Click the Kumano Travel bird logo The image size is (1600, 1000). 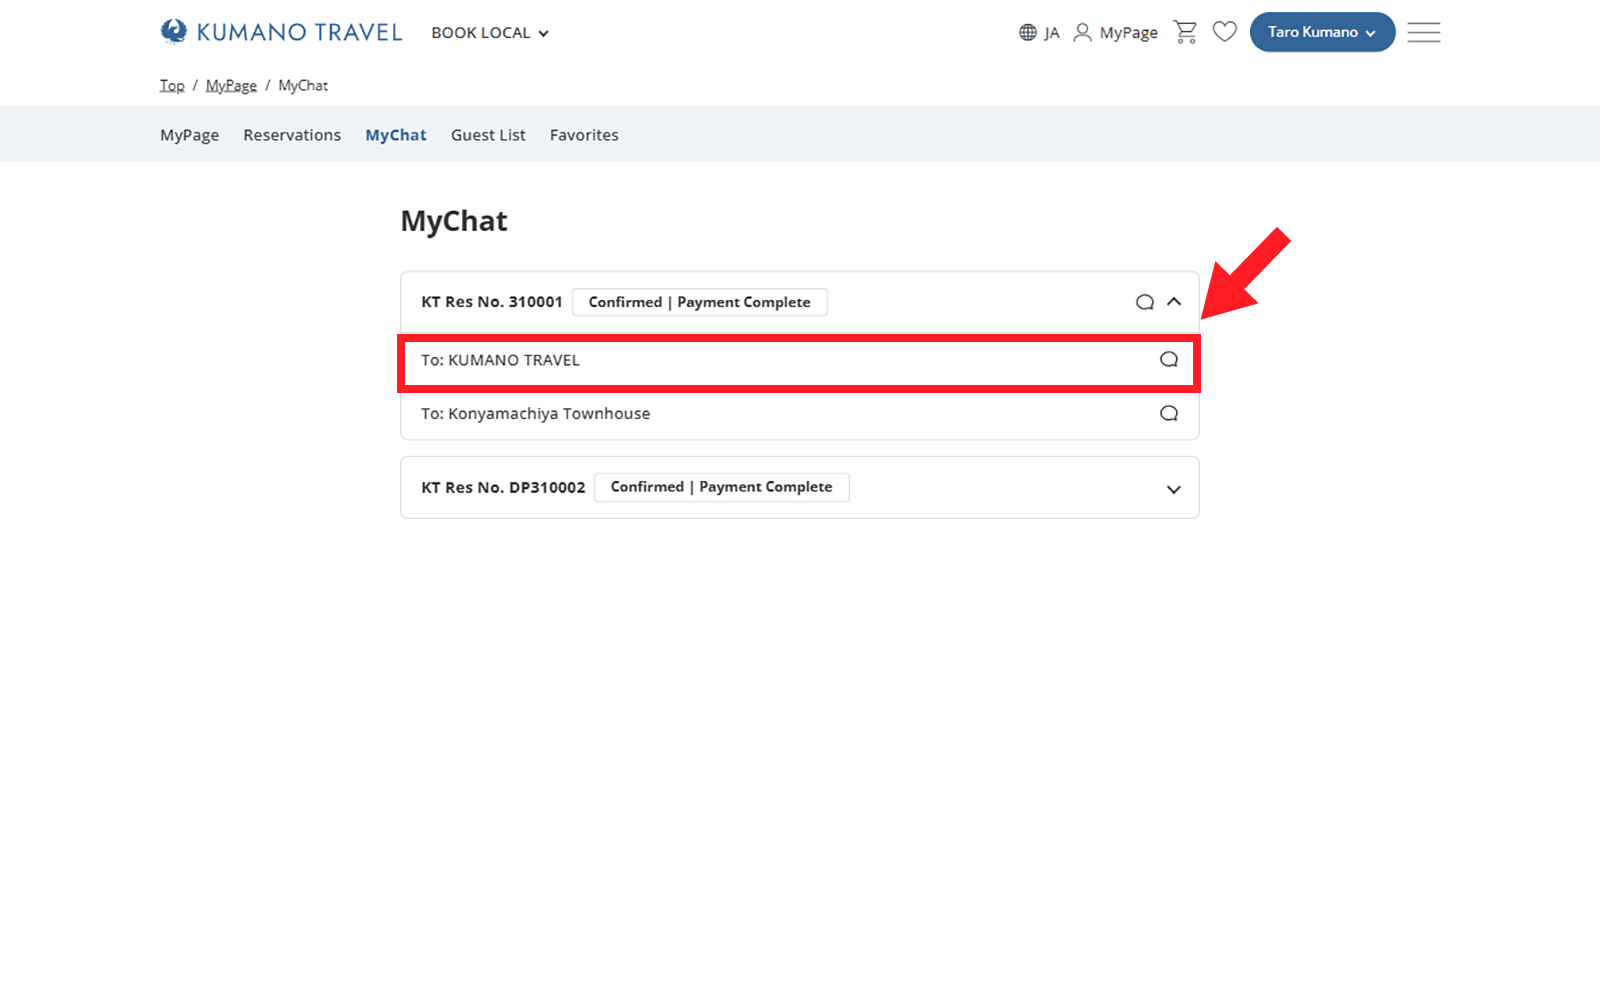click(174, 32)
